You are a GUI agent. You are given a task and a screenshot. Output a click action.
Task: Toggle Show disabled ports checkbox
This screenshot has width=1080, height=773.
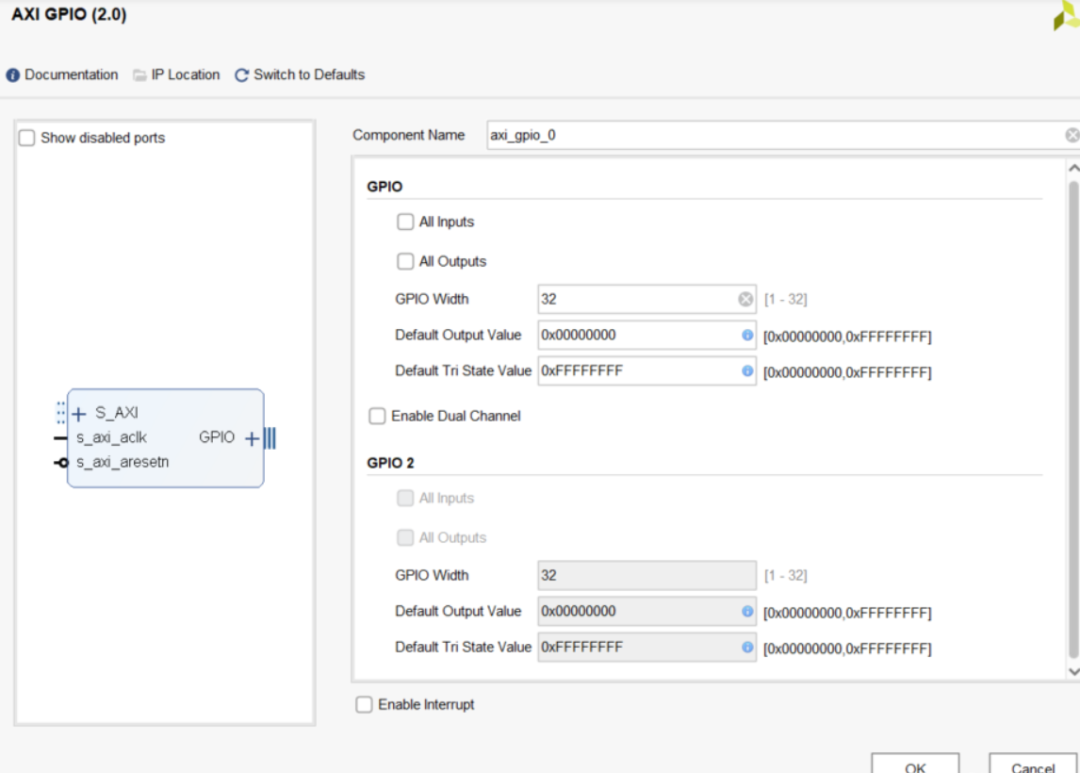27,138
